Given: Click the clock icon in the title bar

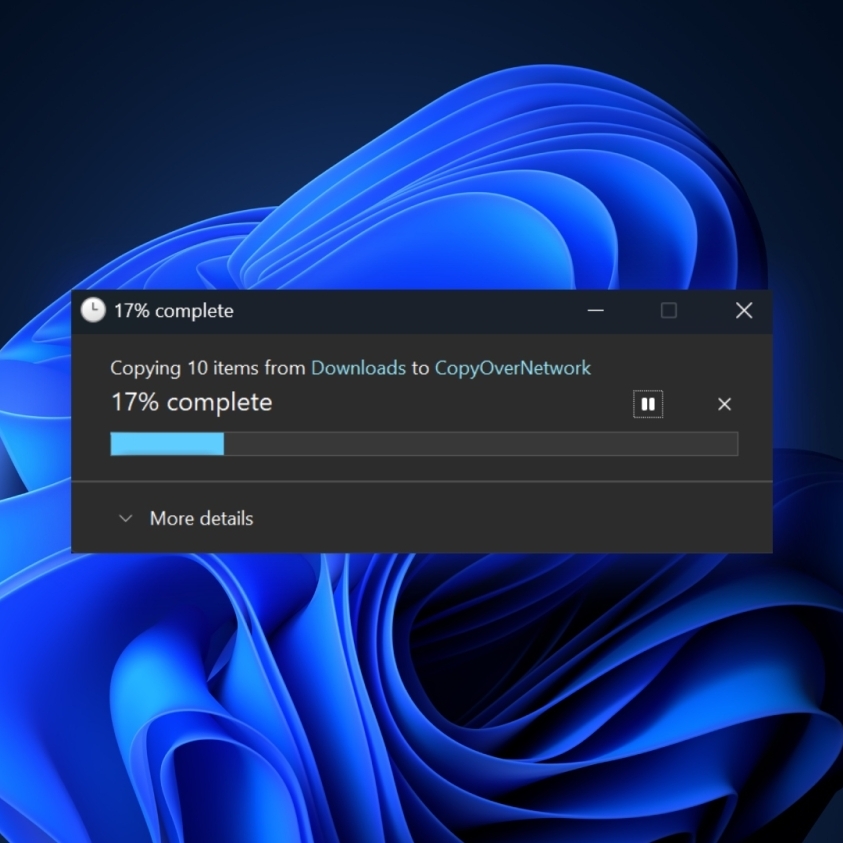Looking at the screenshot, I should tap(93, 311).
